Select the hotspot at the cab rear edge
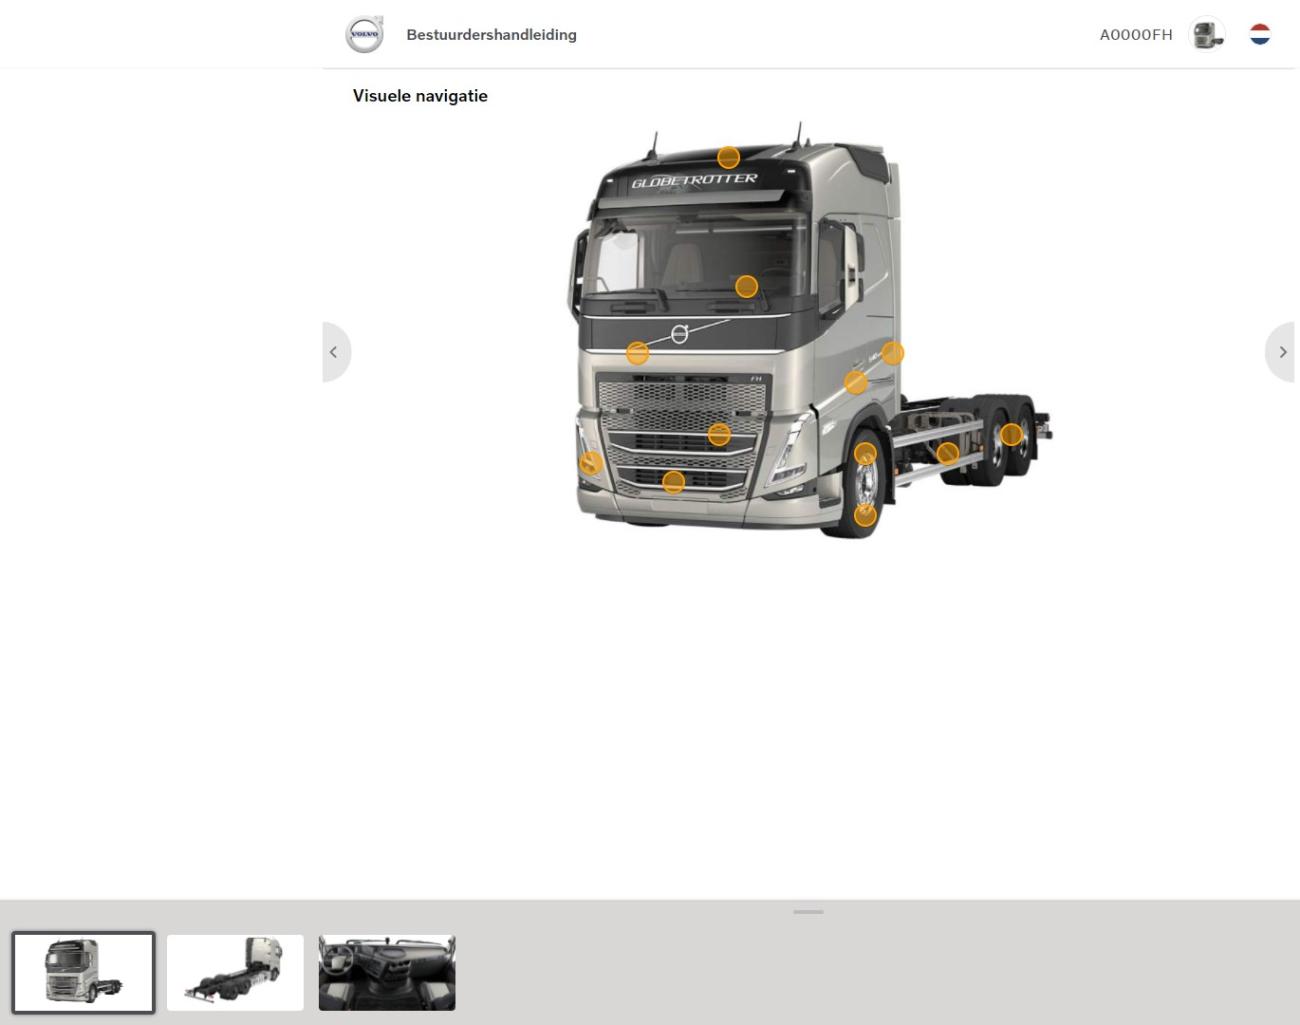Viewport: 1300px width, 1025px height. click(893, 353)
